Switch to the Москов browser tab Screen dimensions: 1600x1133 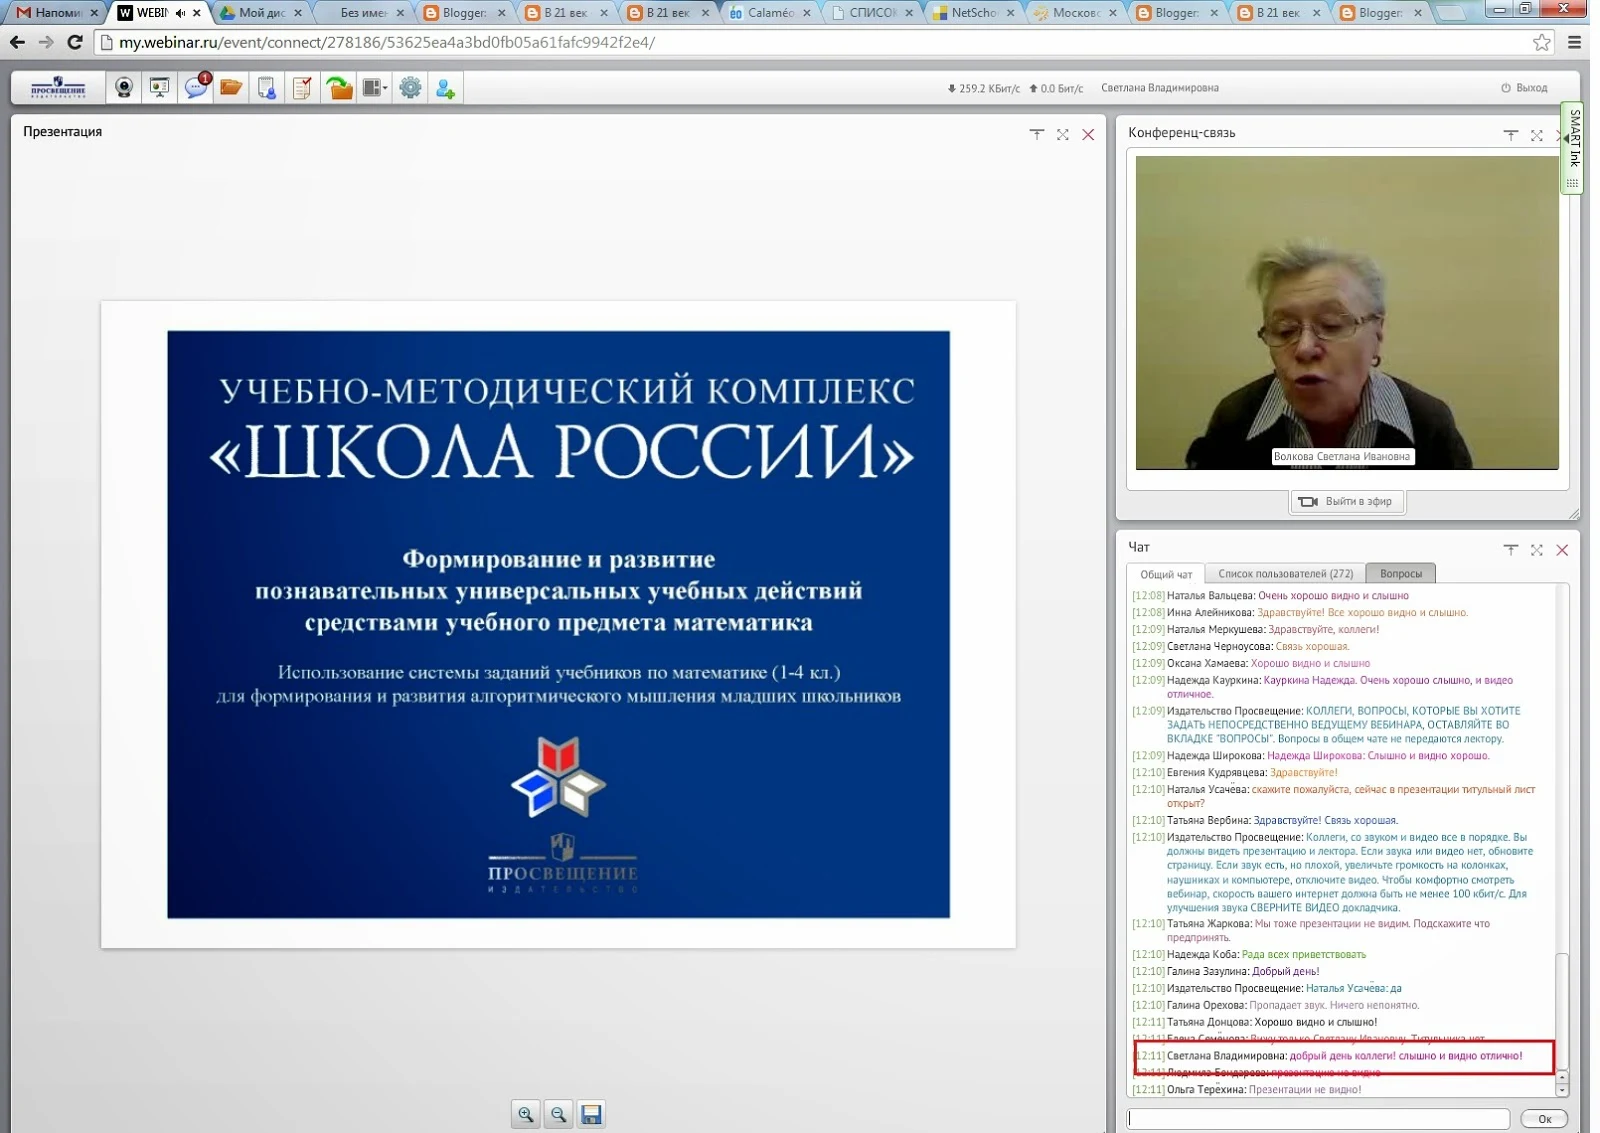[x=1075, y=13]
